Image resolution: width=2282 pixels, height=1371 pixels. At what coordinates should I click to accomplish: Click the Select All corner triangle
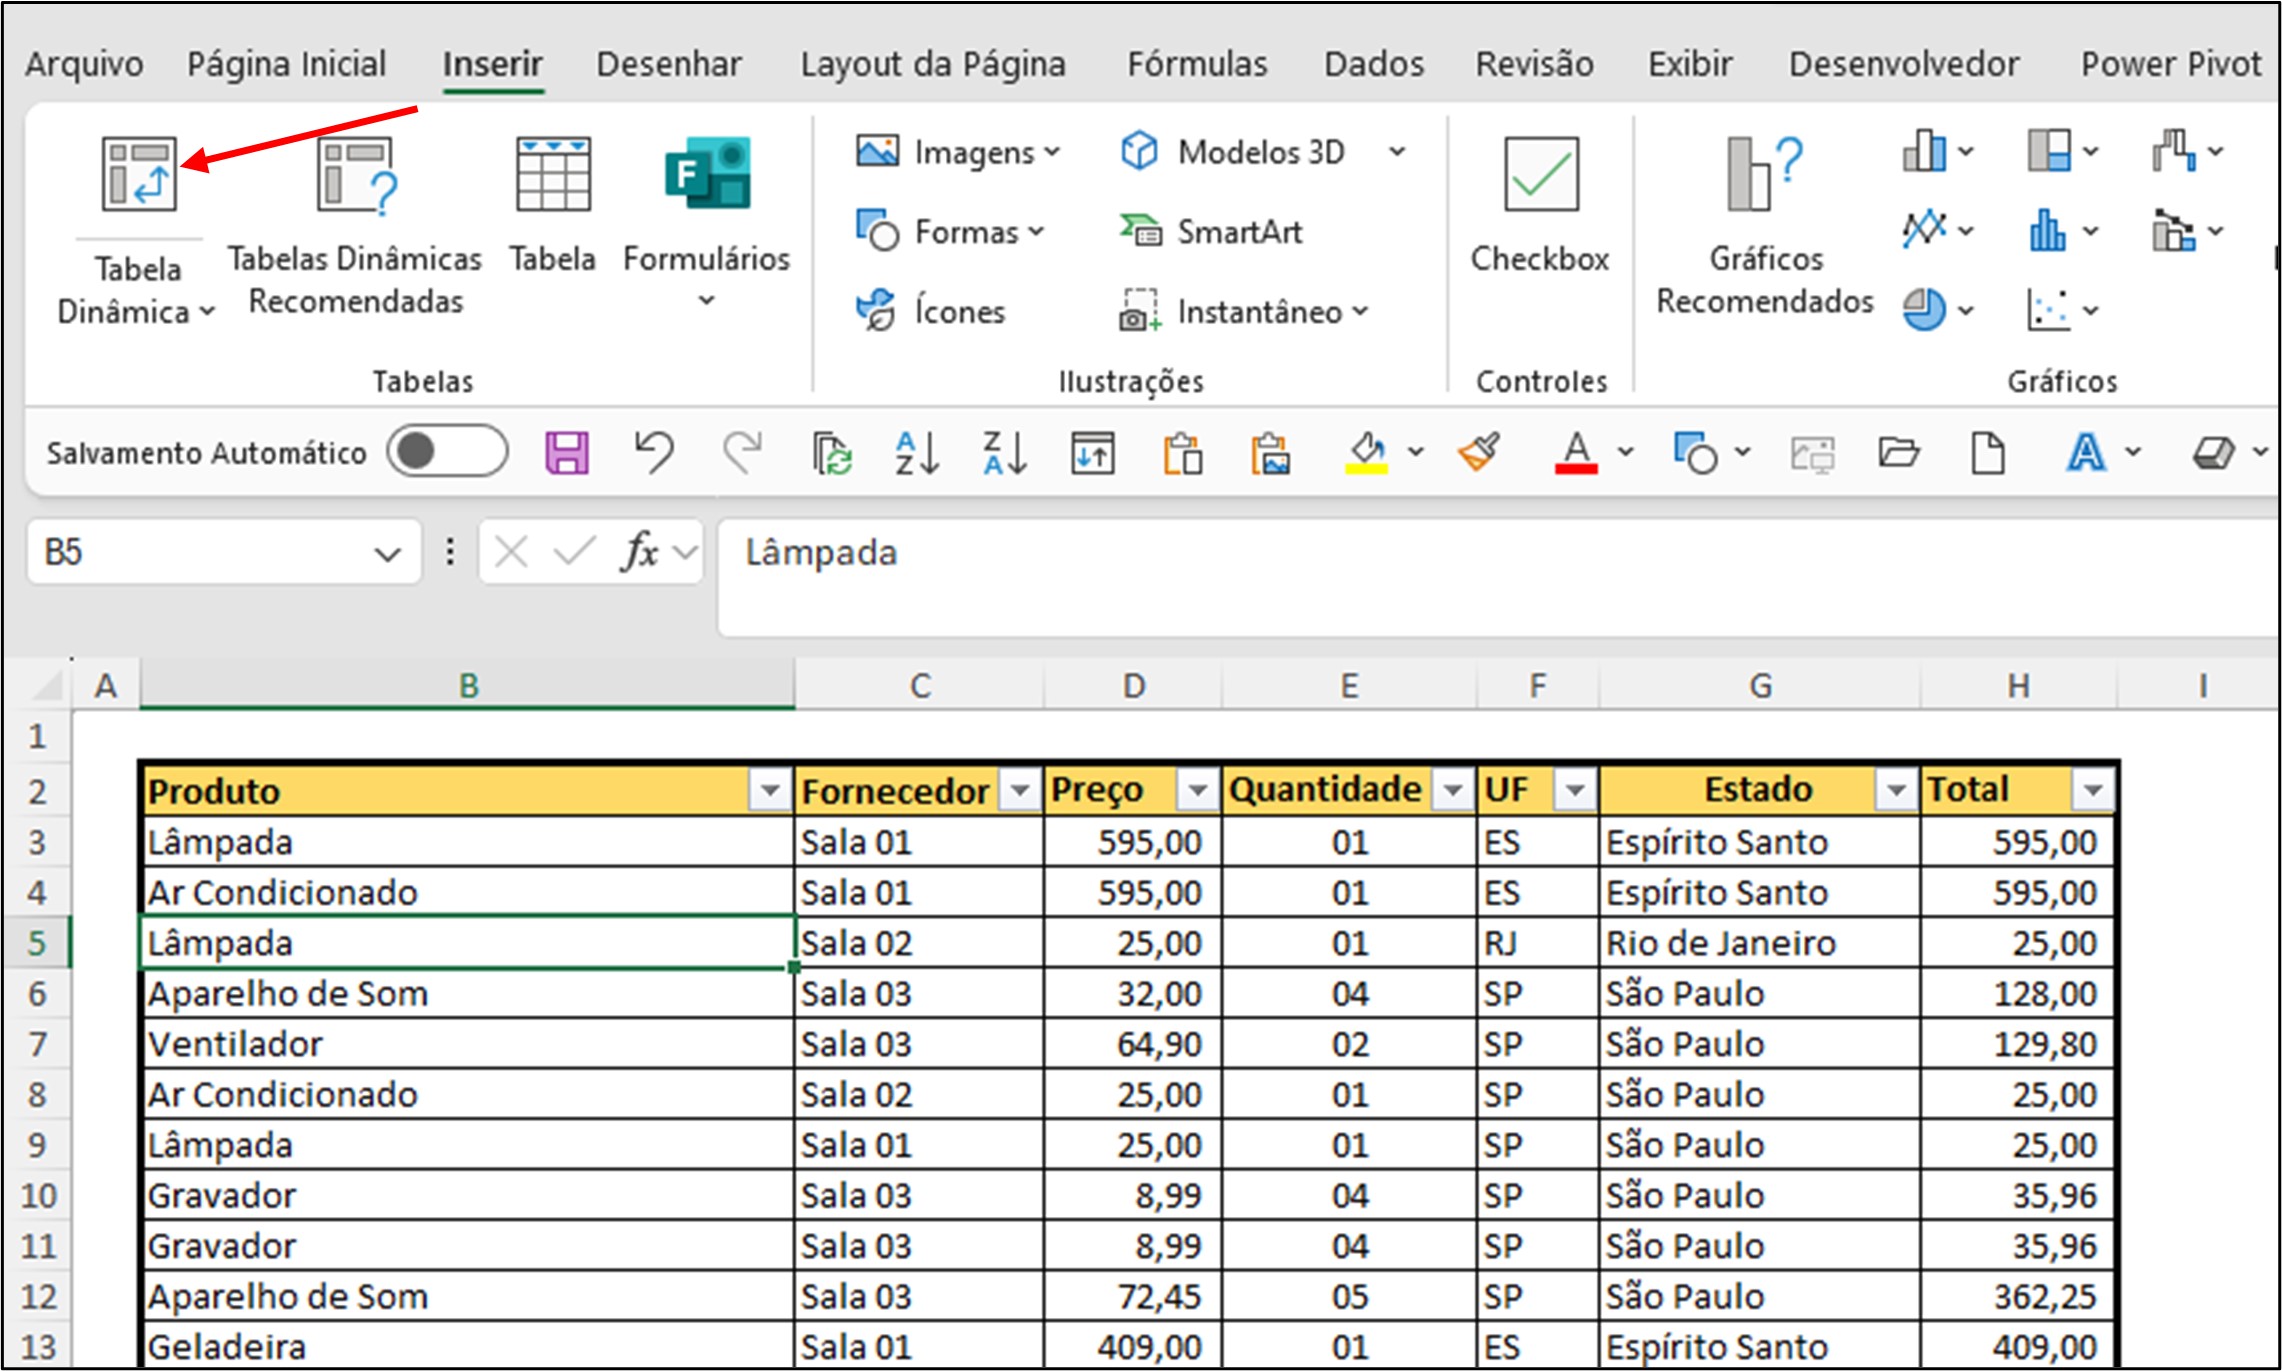(46, 687)
